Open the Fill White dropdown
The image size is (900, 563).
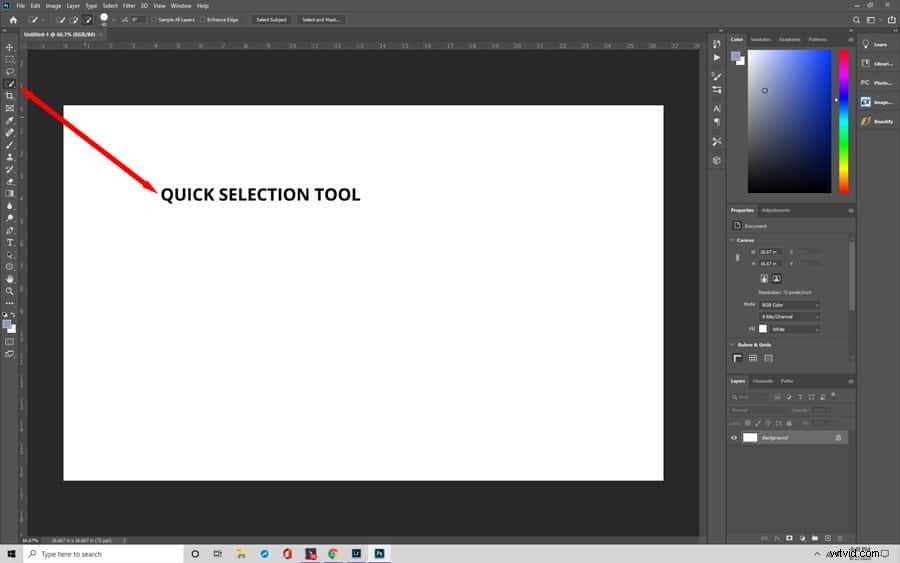[795, 329]
